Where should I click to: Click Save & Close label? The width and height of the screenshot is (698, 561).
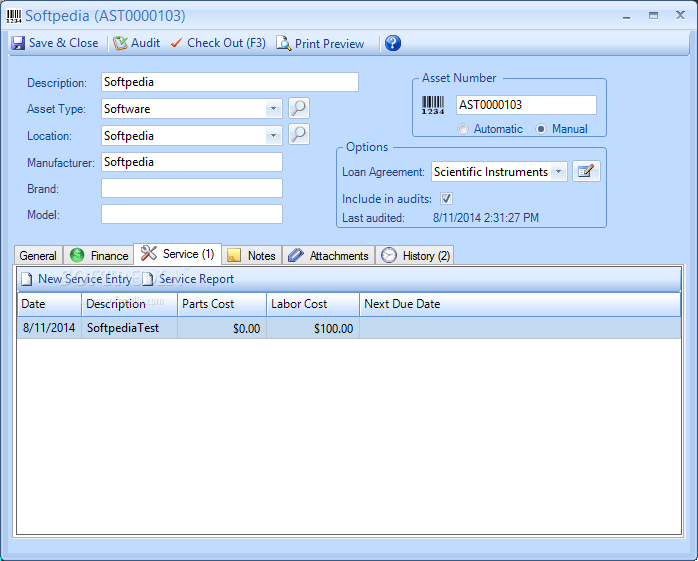tap(64, 43)
